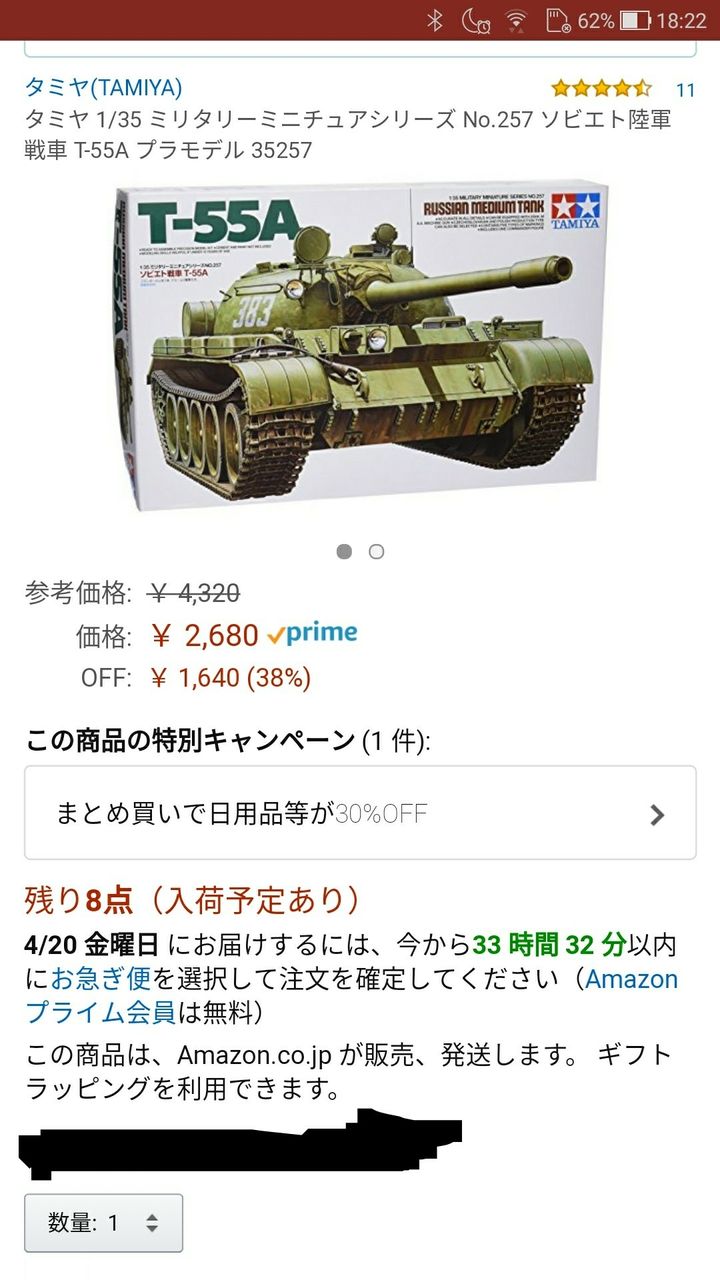
Task: Open the タミヤ(TAMIYA) brand link
Action: click(x=103, y=87)
